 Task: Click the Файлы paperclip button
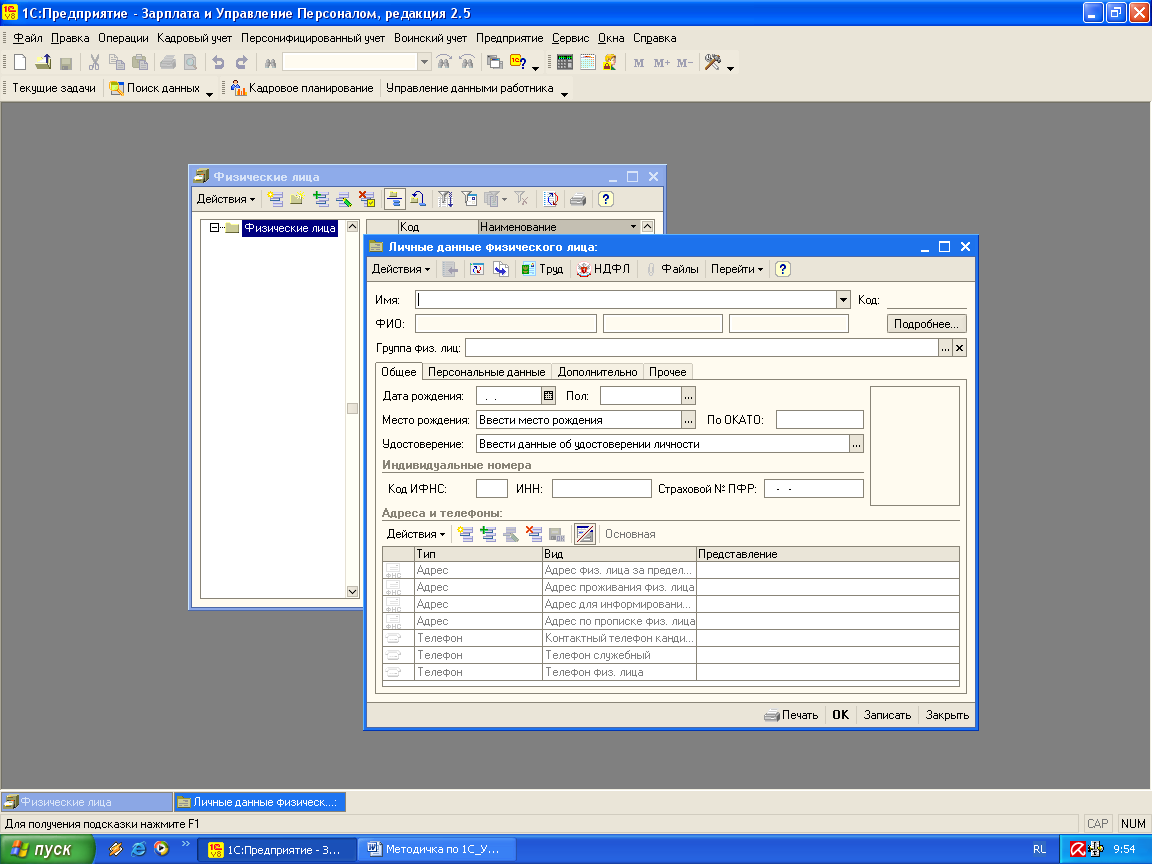tap(672, 269)
